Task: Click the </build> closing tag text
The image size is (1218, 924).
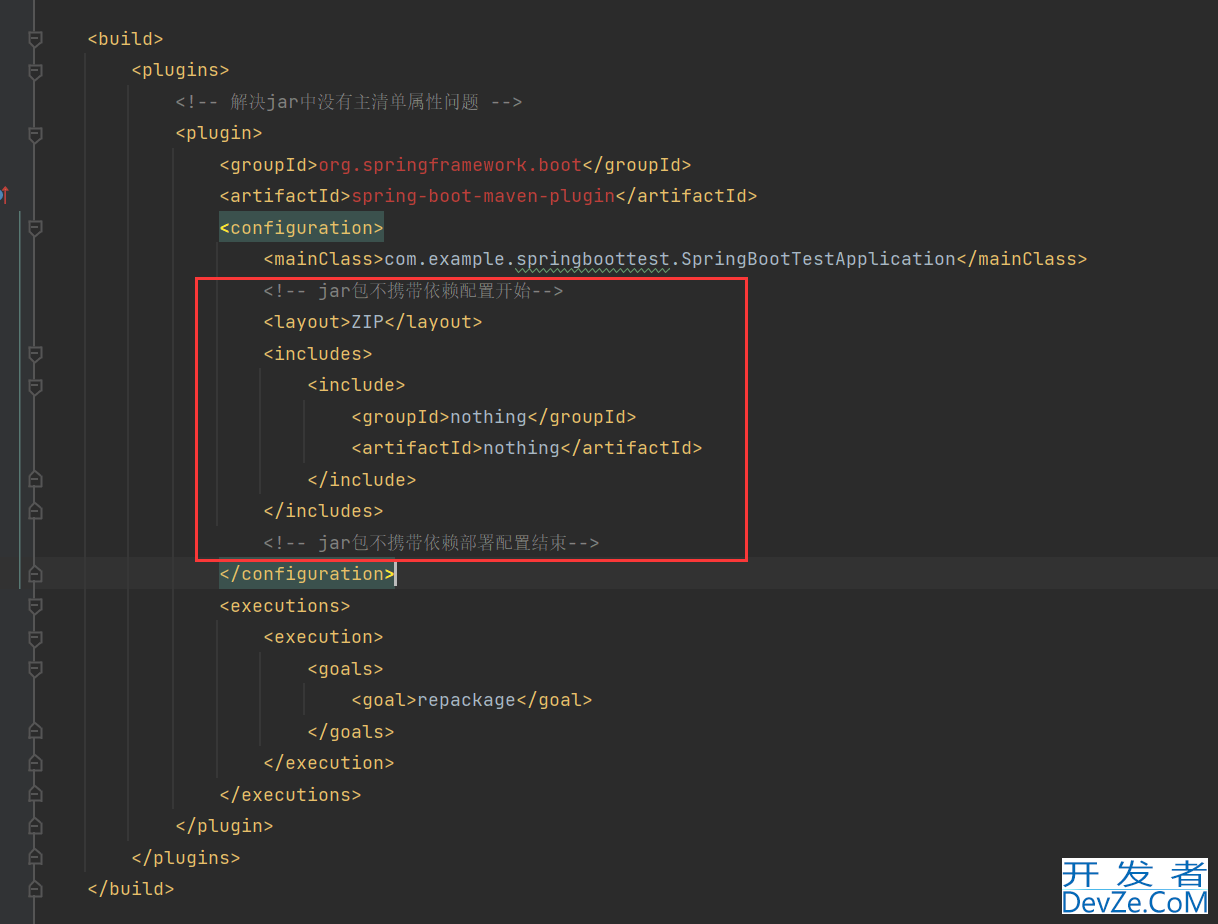Action: pyautogui.click(x=131, y=889)
